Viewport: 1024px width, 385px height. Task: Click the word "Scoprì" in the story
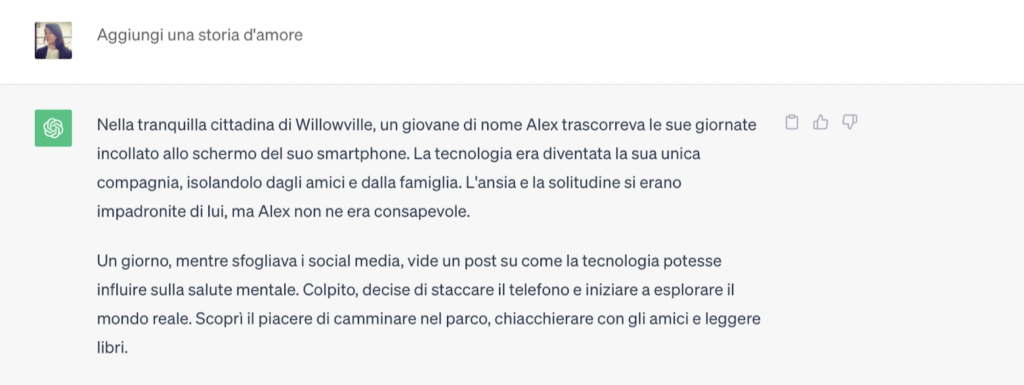pyautogui.click(x=170, y=319)
